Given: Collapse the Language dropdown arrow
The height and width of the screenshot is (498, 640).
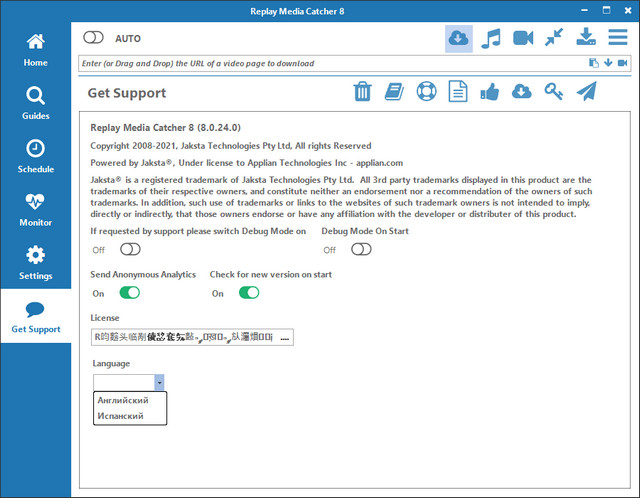Looking at the screenshot, I should (159, 381).
